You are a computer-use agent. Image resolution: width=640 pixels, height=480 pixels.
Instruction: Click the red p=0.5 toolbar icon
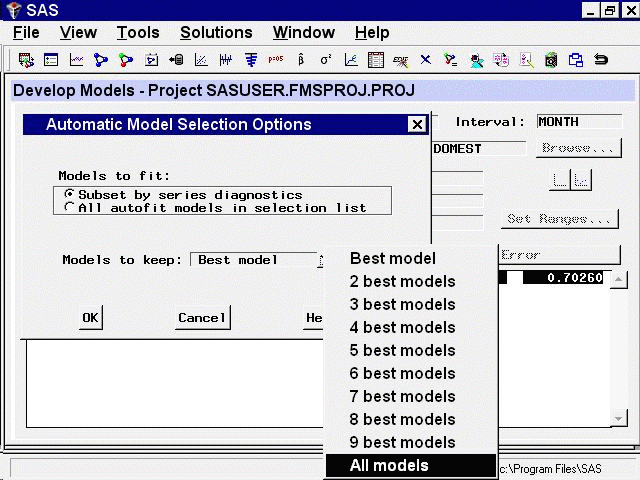275,60
